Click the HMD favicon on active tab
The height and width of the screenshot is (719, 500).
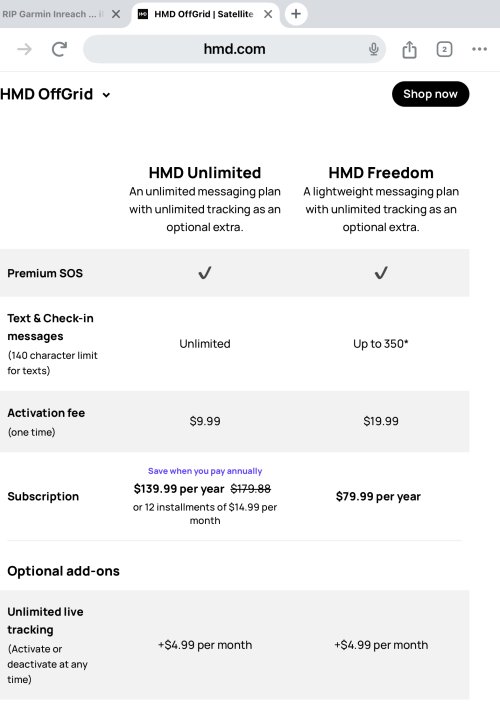(143, 14)
